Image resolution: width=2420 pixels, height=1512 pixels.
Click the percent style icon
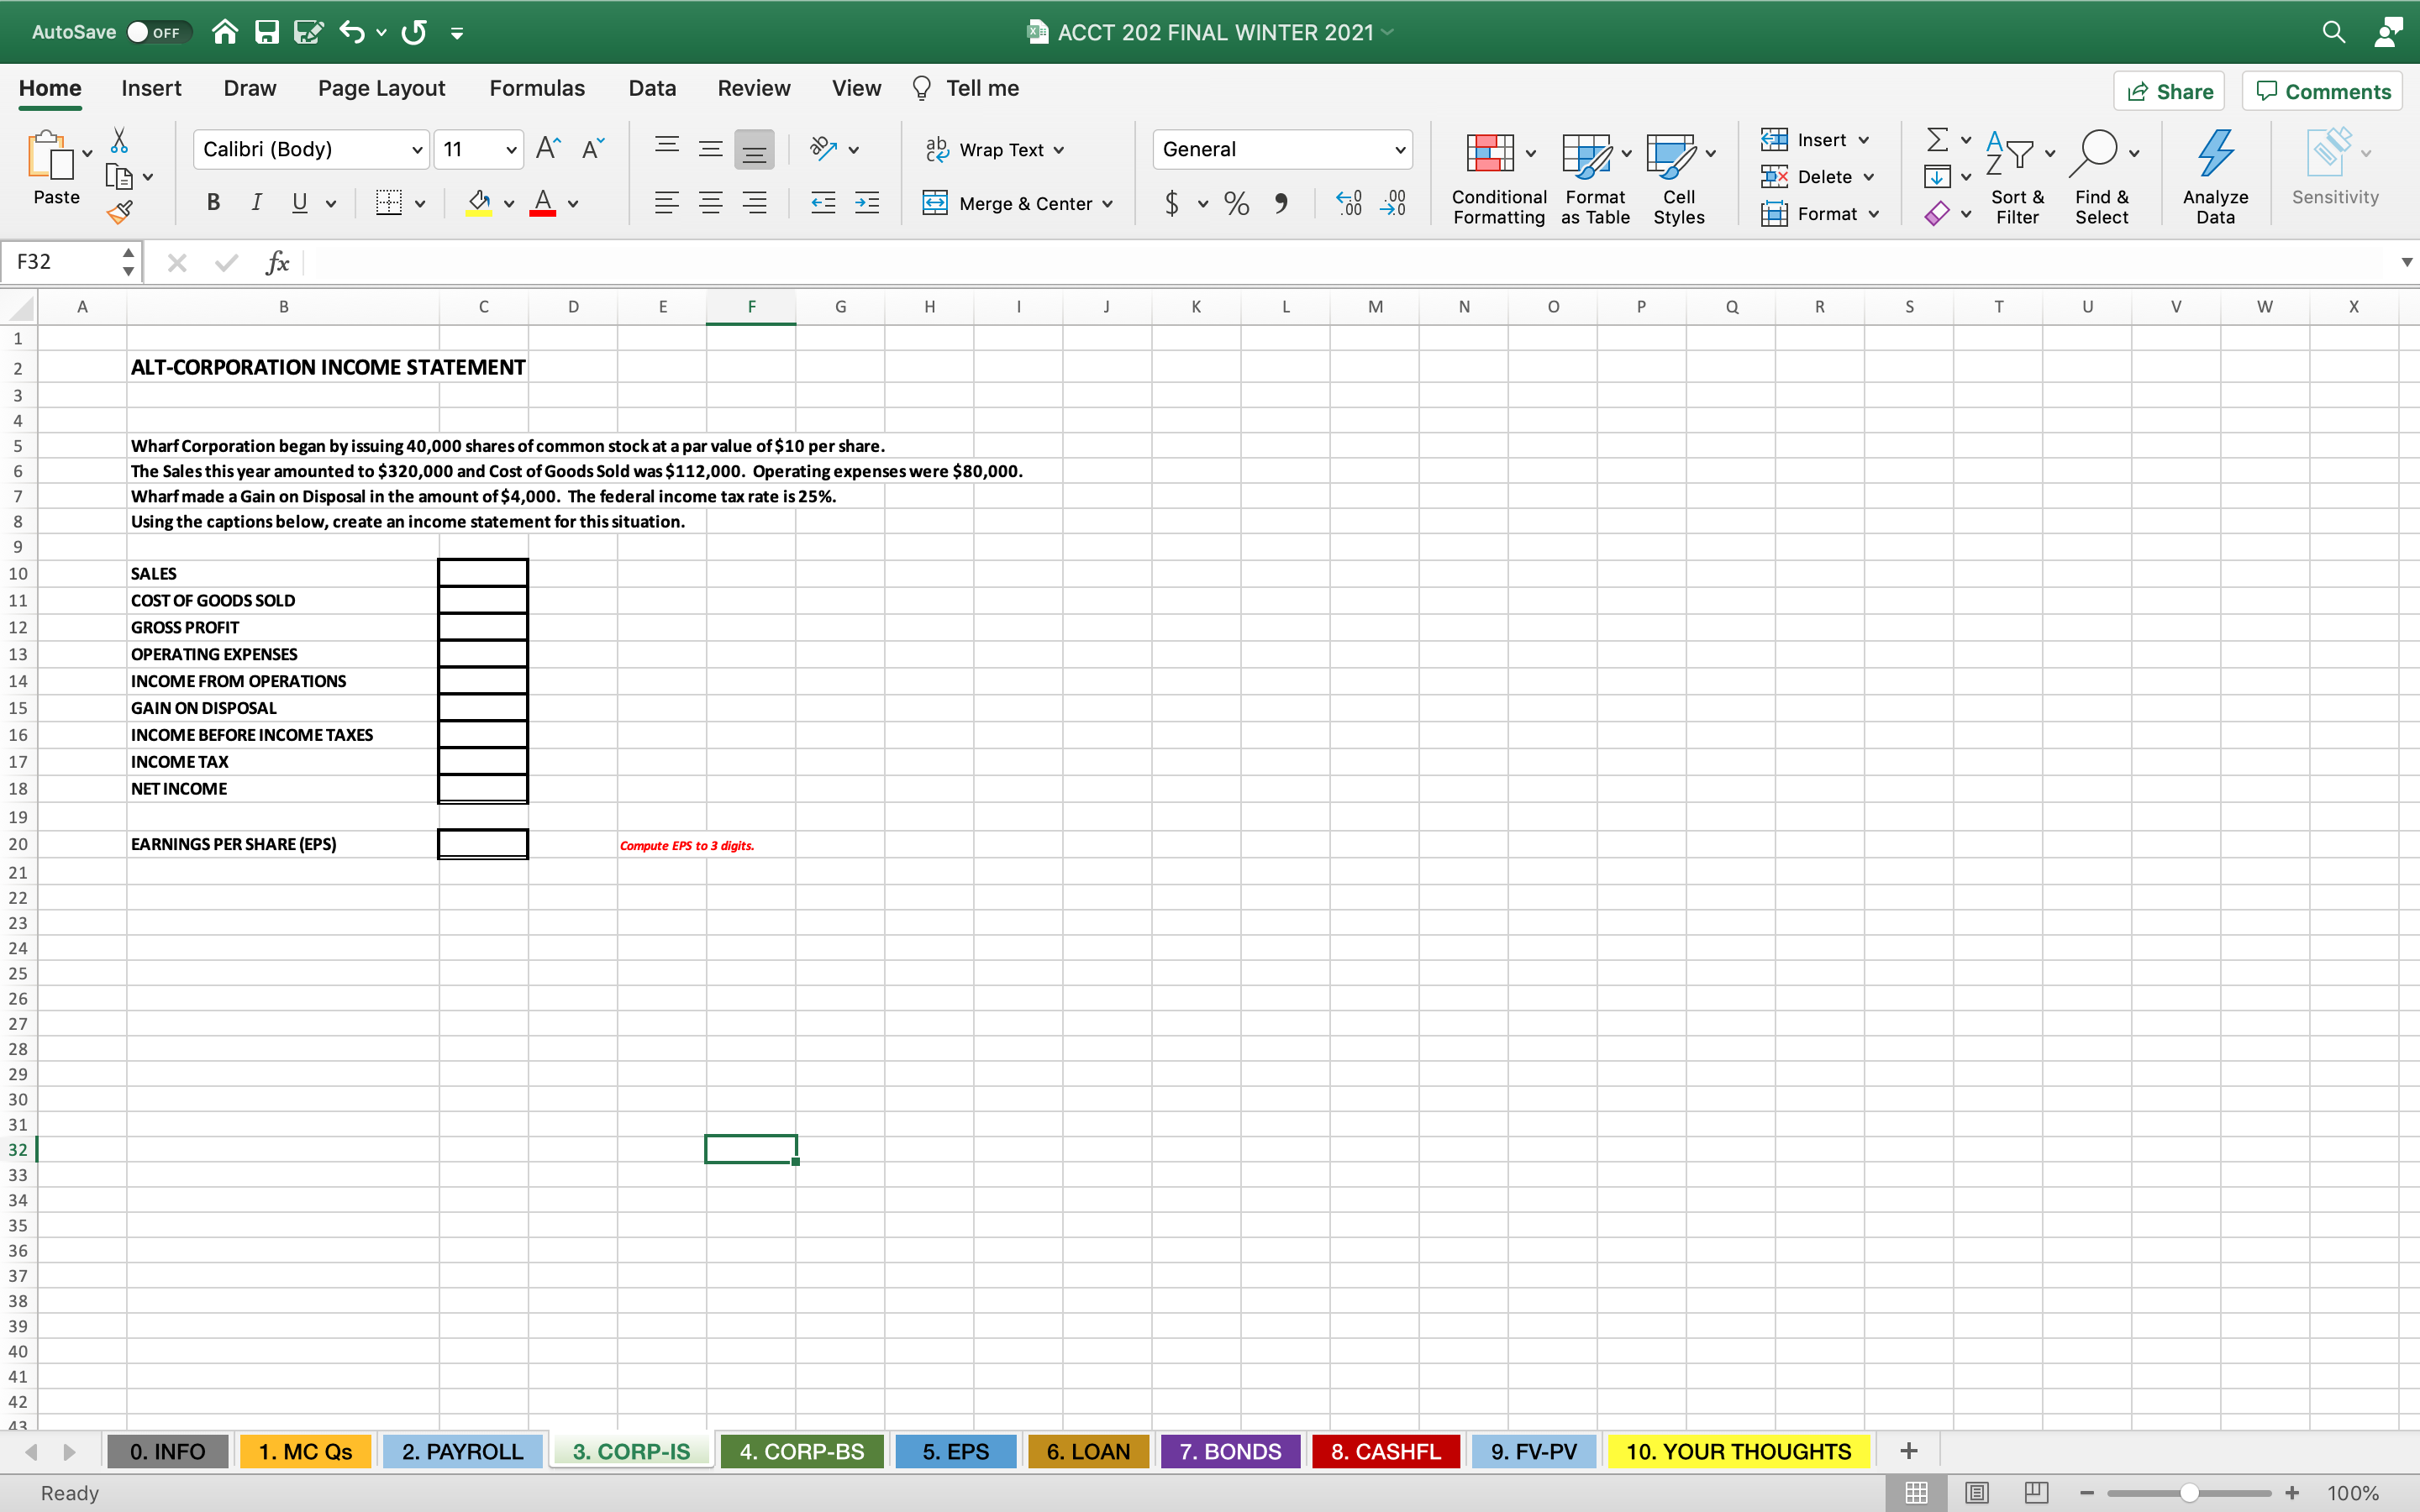(x=1236, y=203)
